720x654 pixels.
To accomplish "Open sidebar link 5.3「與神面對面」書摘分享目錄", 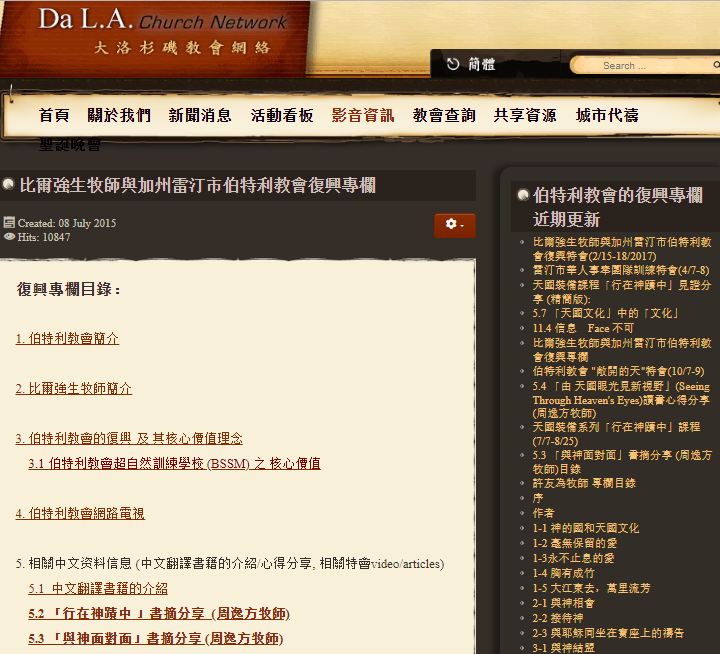I will coord(622,462).
